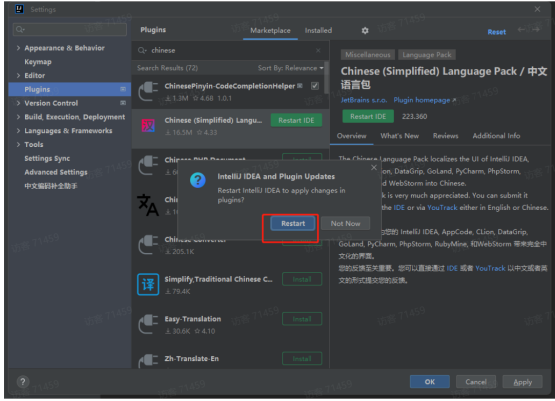Click the Zh-Translate-En plugin icon

(148, 361)
